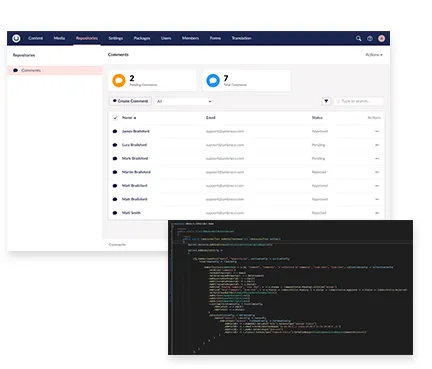The image size is (432, 369).
Task: Click the Rejected status in Martin Brailsford's row
Action: tap(319, 172)
